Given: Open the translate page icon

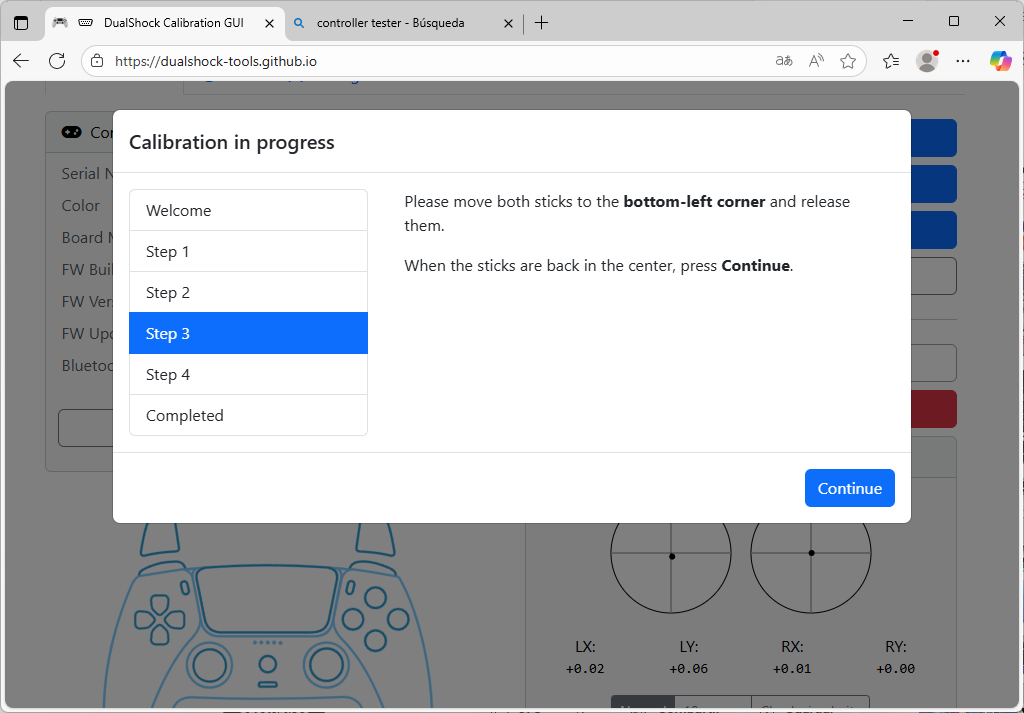Looking at the screenshot, I should 784,61.
